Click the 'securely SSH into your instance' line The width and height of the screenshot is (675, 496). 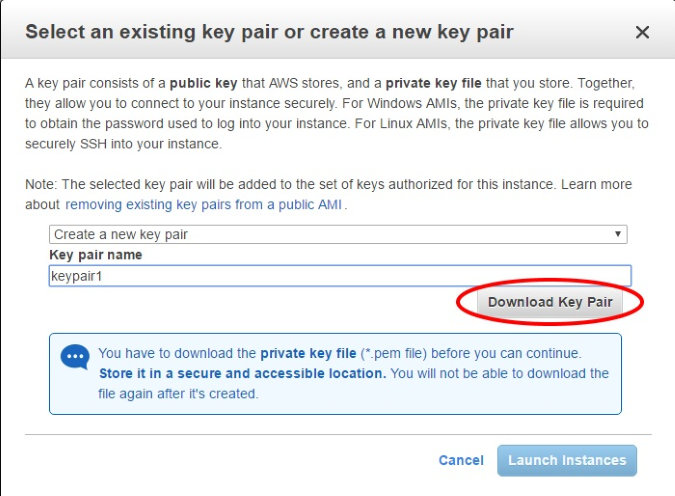(x=123, y=144)
